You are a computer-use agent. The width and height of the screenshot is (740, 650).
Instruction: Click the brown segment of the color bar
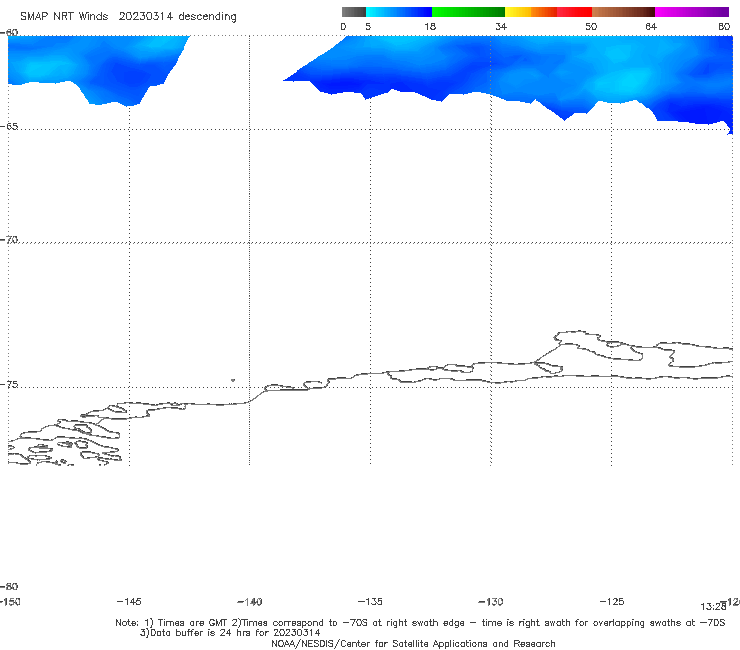623,12
